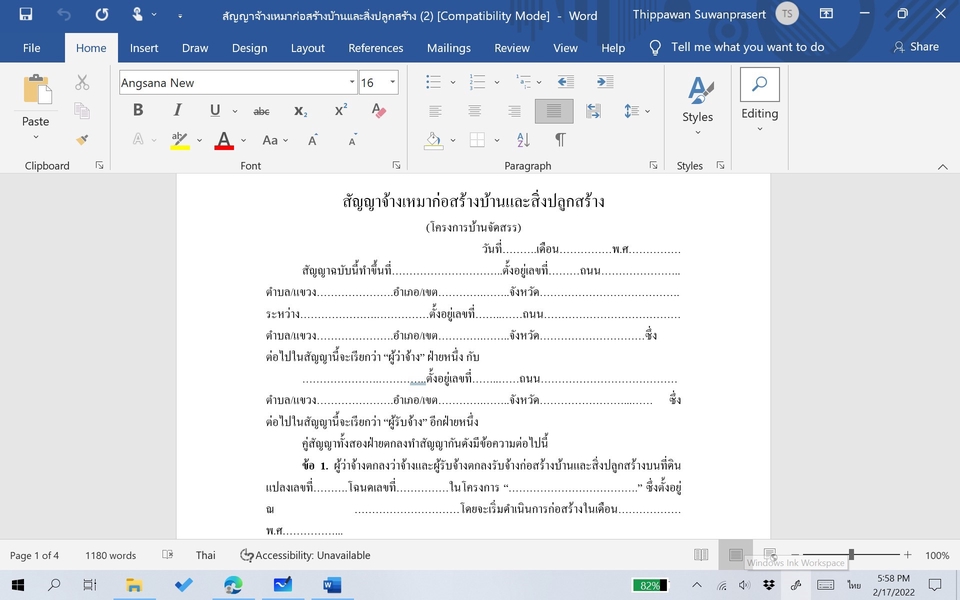The width and height of the screenshot is (960, 600).
Task: Click the Copy icon in Clipboard group
Action: 82,111
